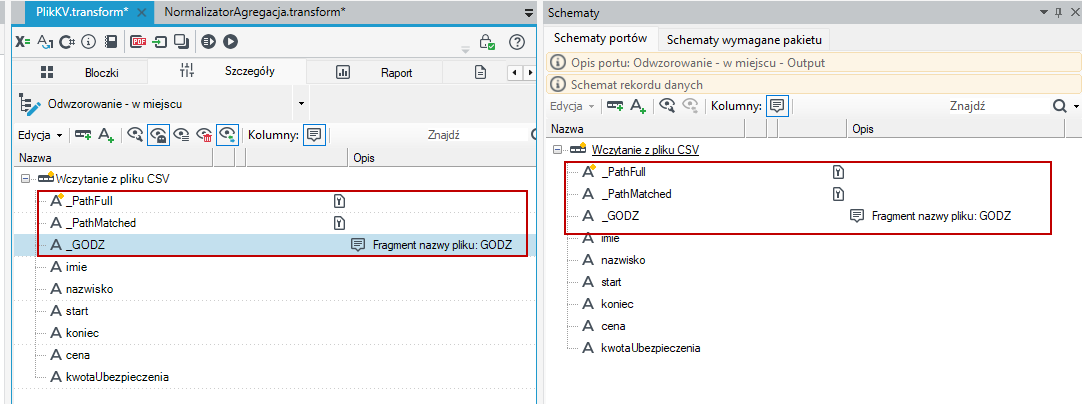Toggle Kolumny comment column in the Schematy panel
This screenshot has width=1082, height=404.
click(x=777, y=106)
